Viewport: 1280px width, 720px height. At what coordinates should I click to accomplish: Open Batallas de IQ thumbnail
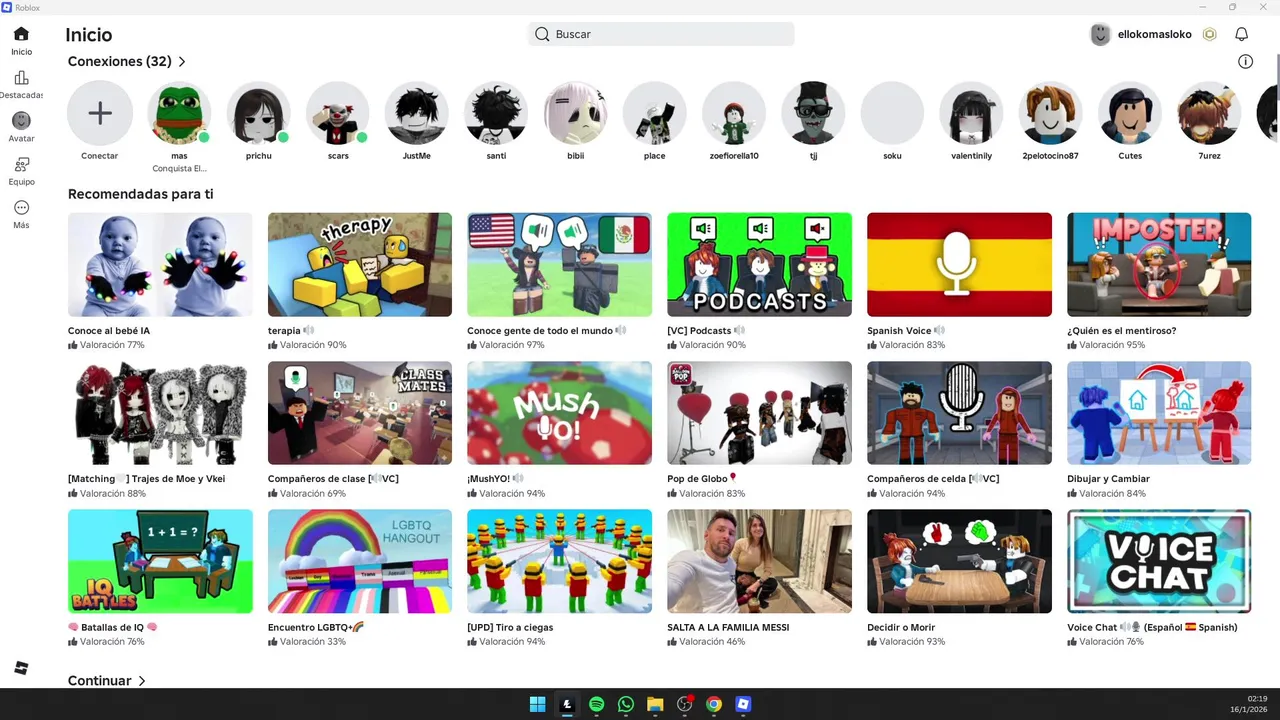[x=160, y=561]
